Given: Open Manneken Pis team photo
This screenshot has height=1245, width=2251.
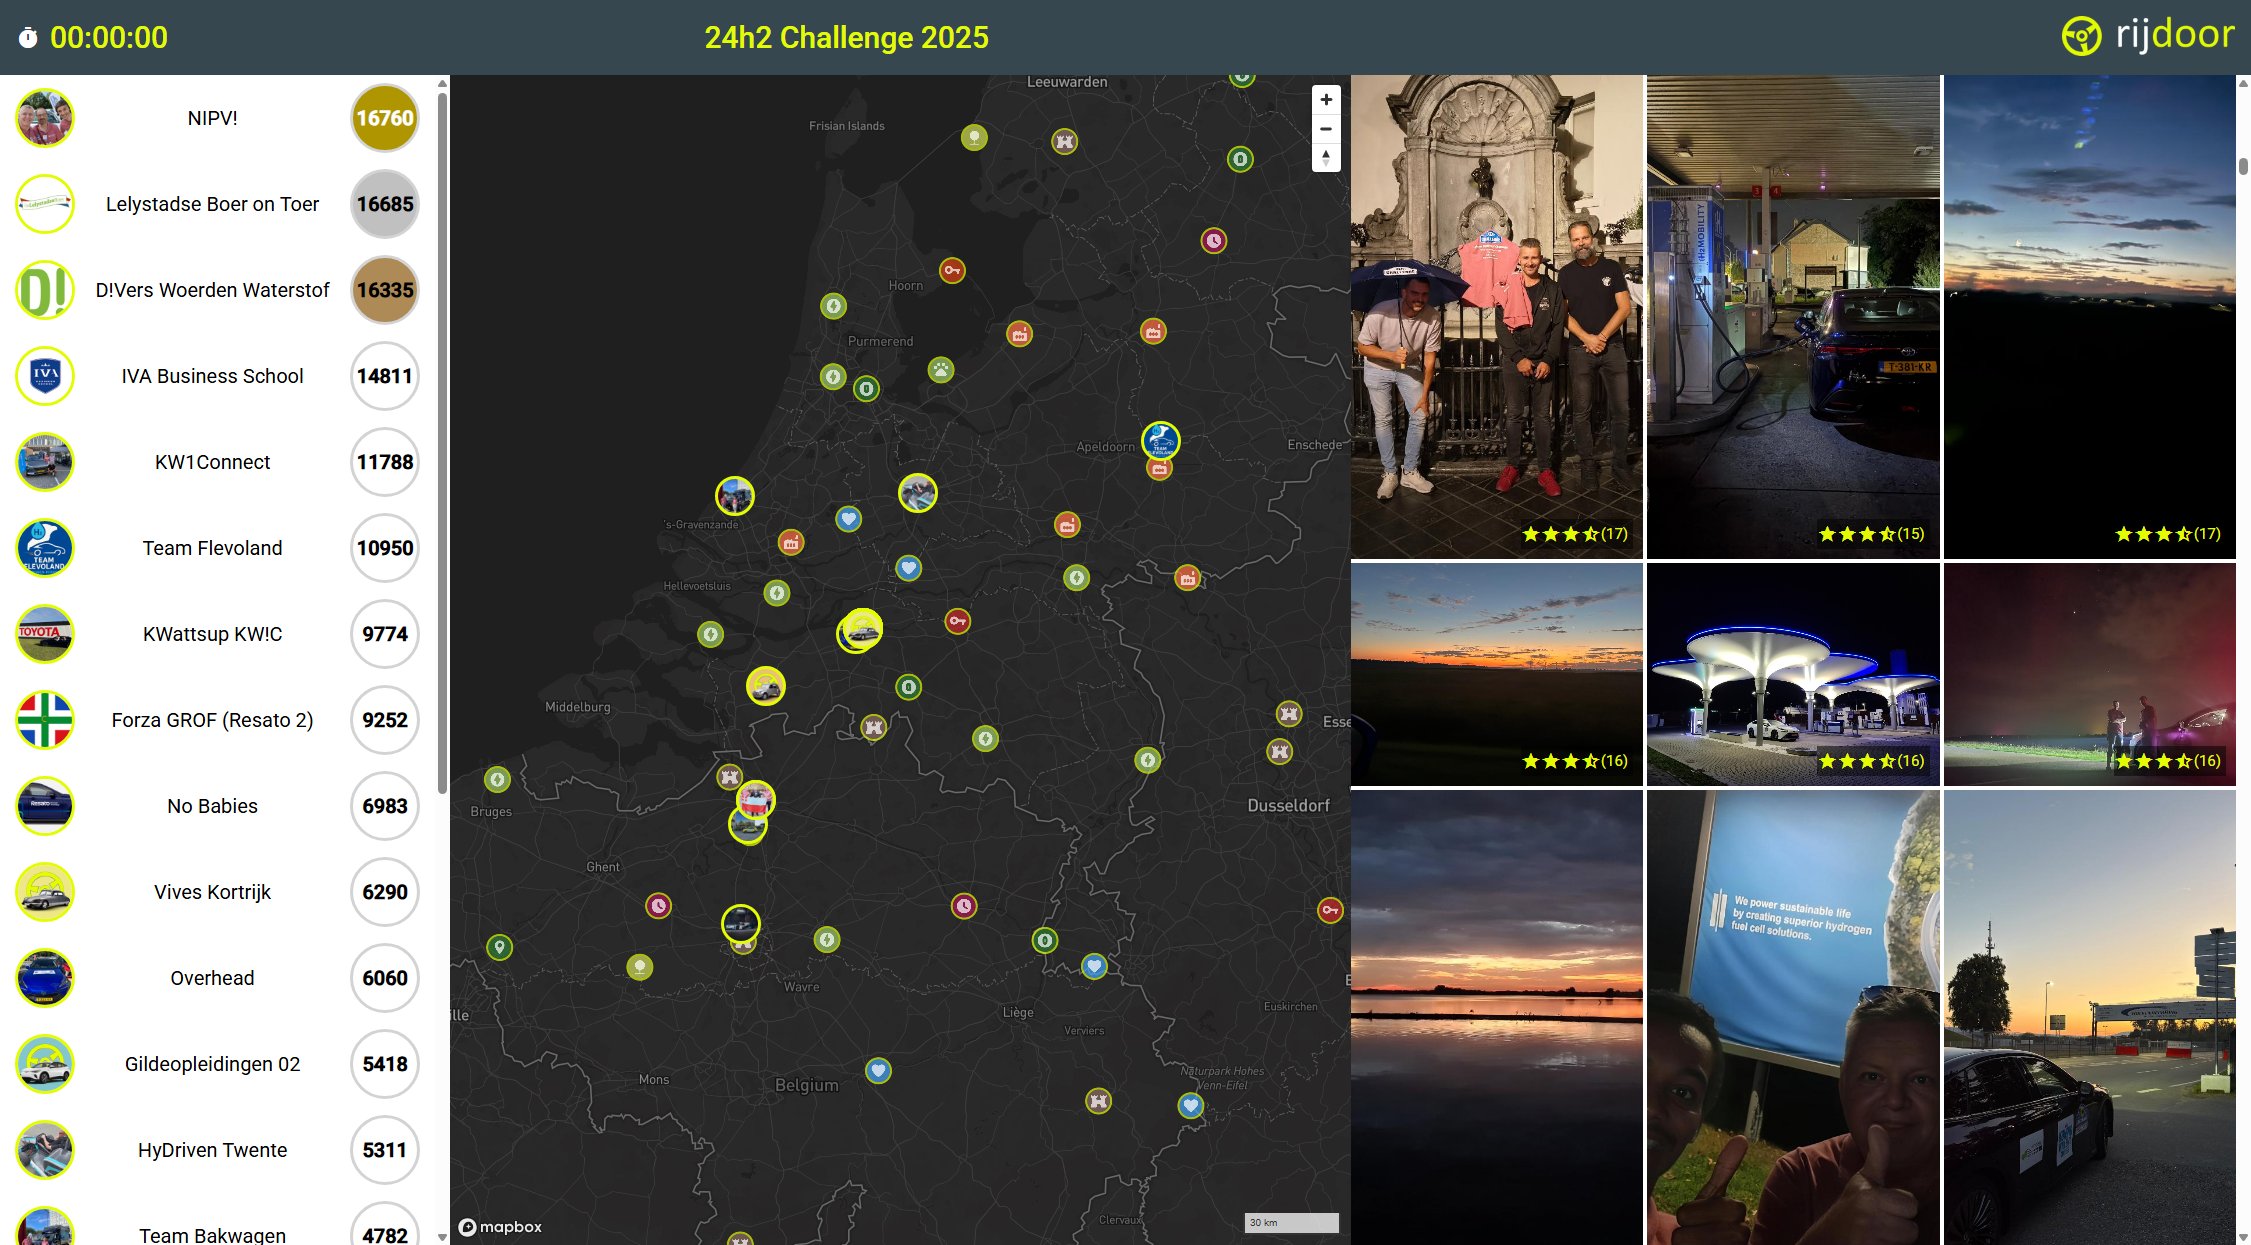Looking at the screenshot, I should pos(1496,316).
